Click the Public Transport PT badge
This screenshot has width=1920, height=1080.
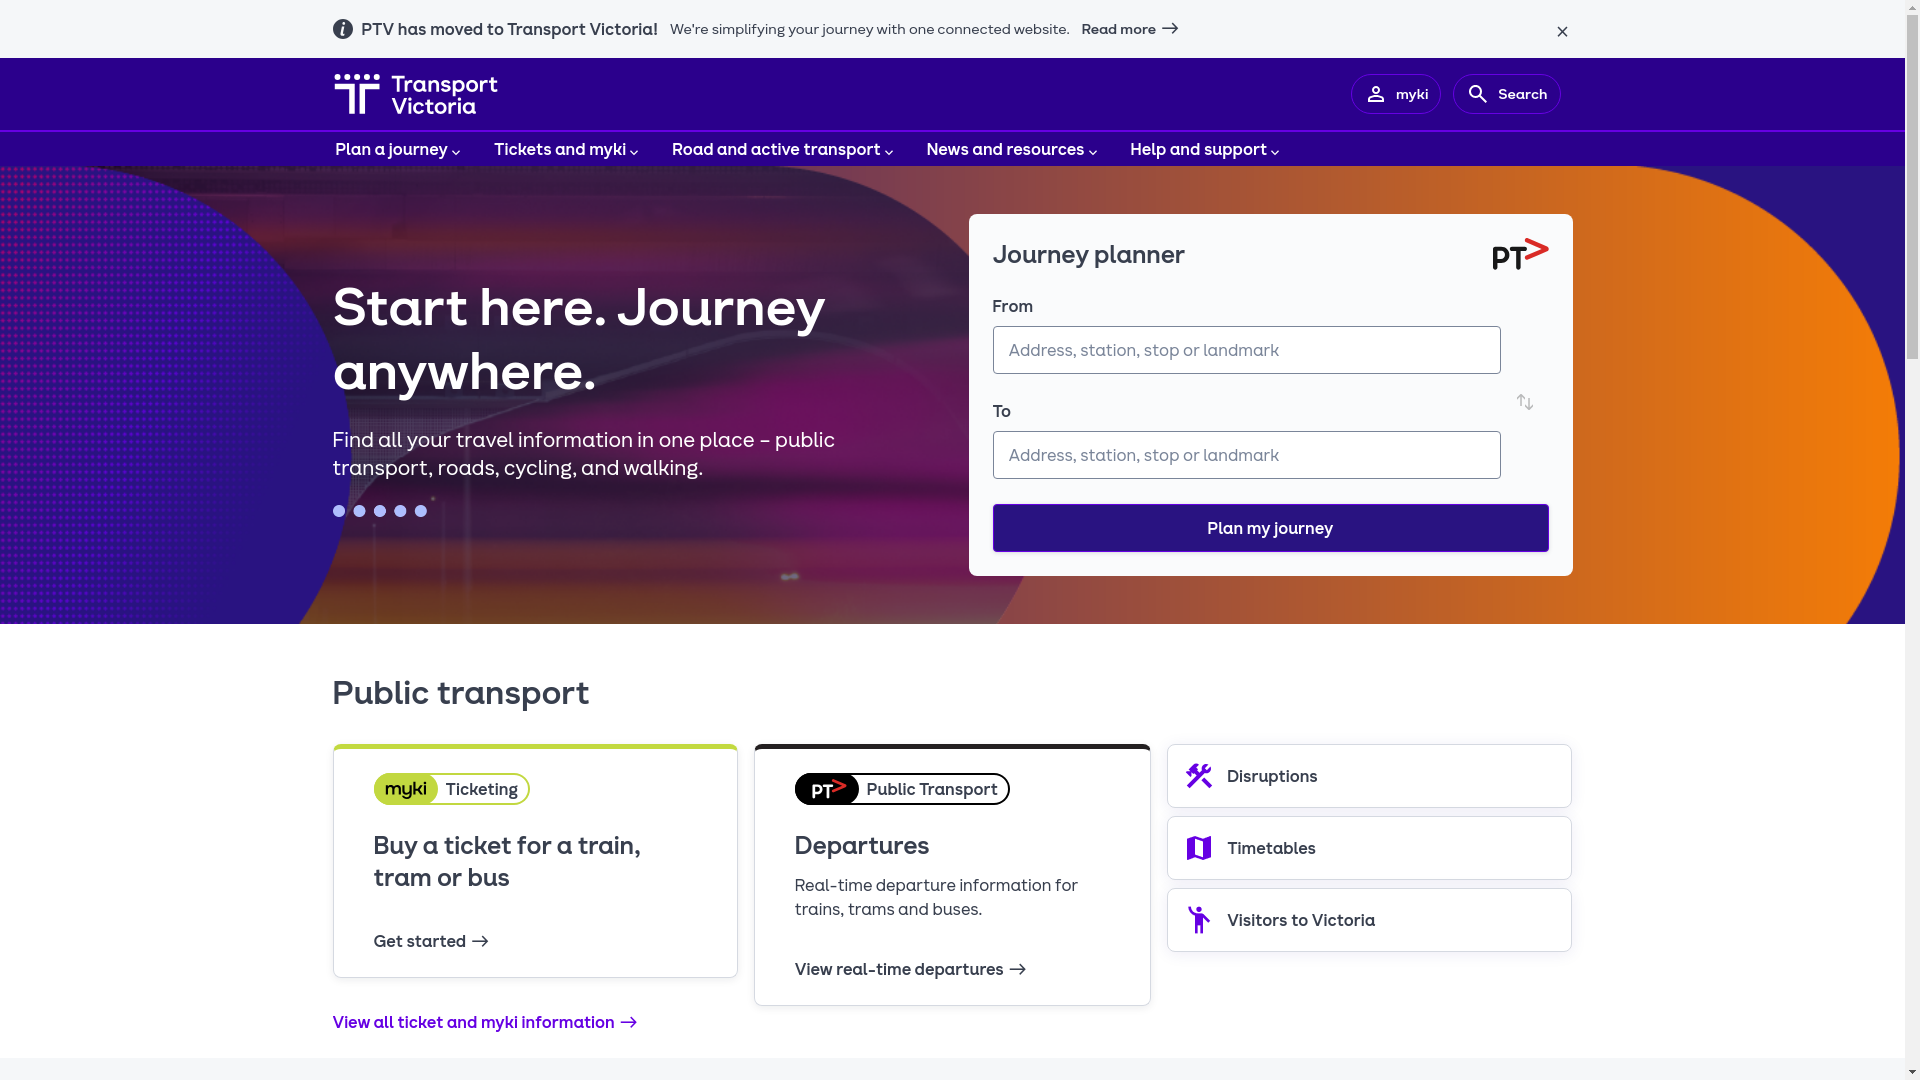point(902,789)
